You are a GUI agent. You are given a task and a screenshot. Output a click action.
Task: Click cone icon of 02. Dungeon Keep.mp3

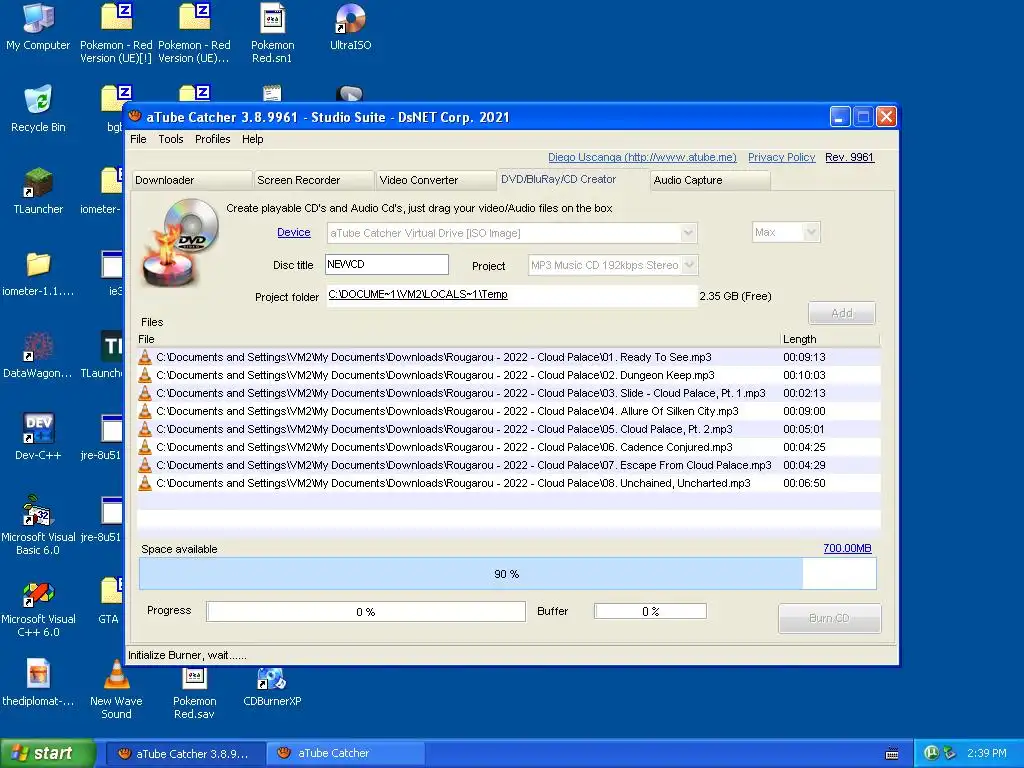(145, 376)
